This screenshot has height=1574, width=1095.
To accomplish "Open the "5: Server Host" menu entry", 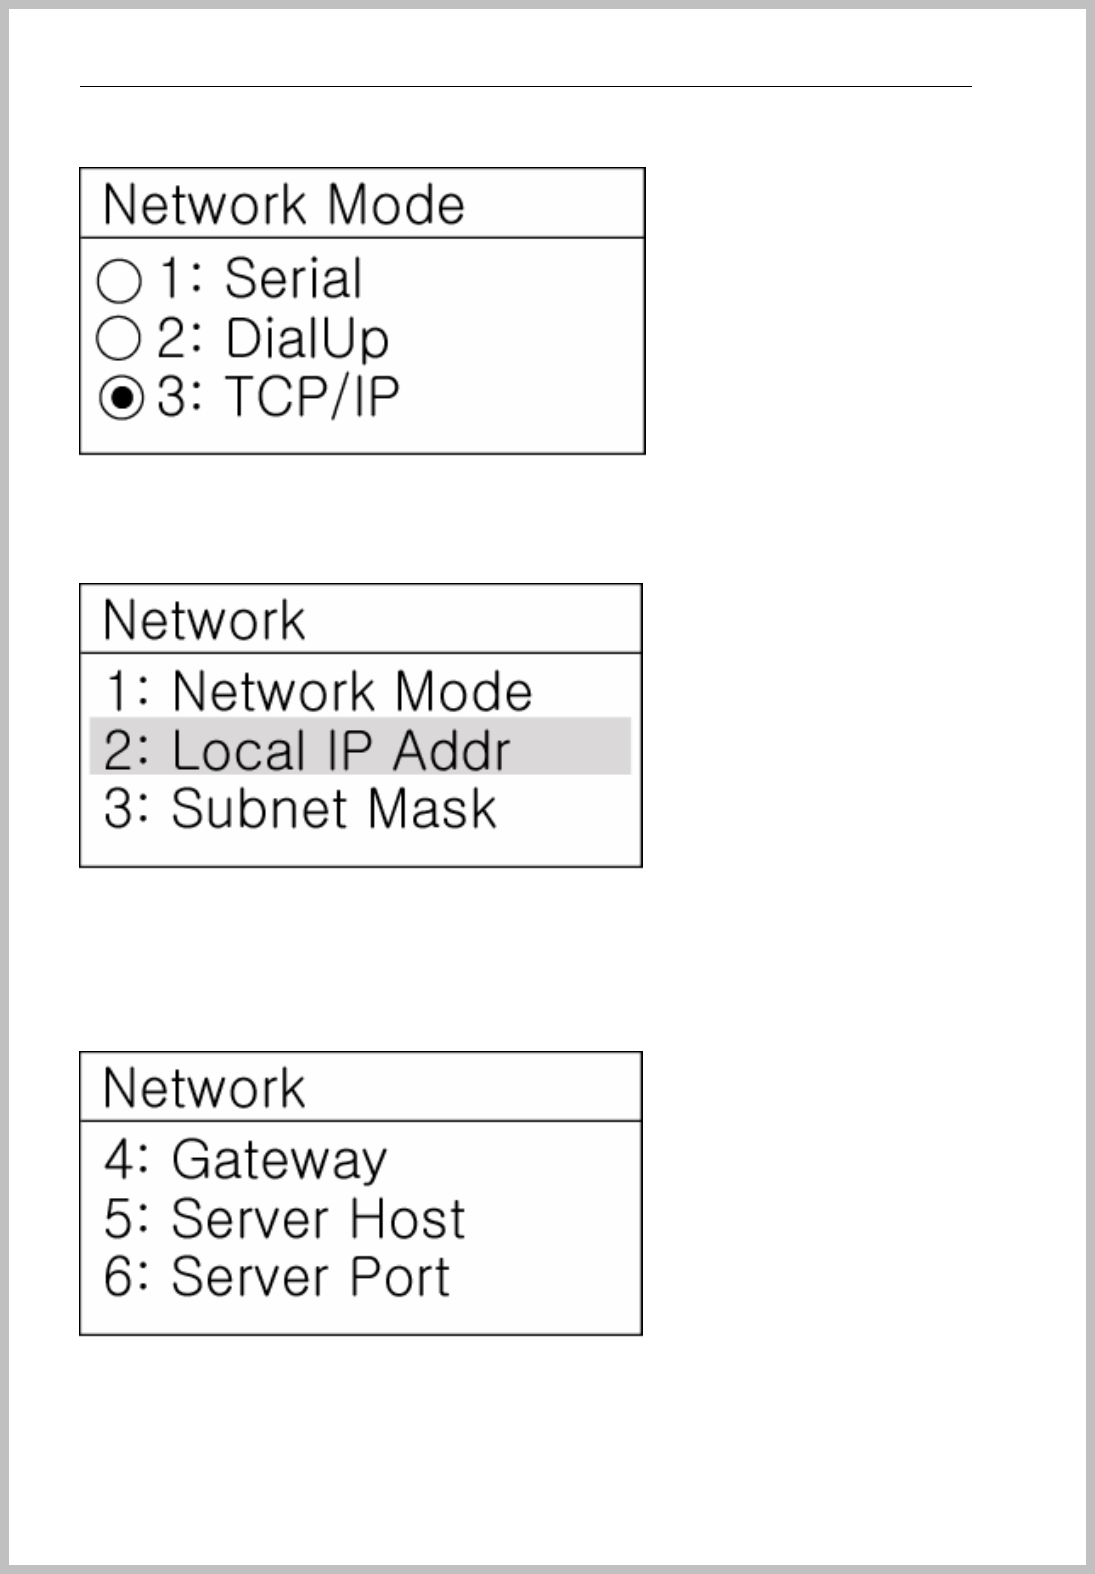I will [284, 1219].
